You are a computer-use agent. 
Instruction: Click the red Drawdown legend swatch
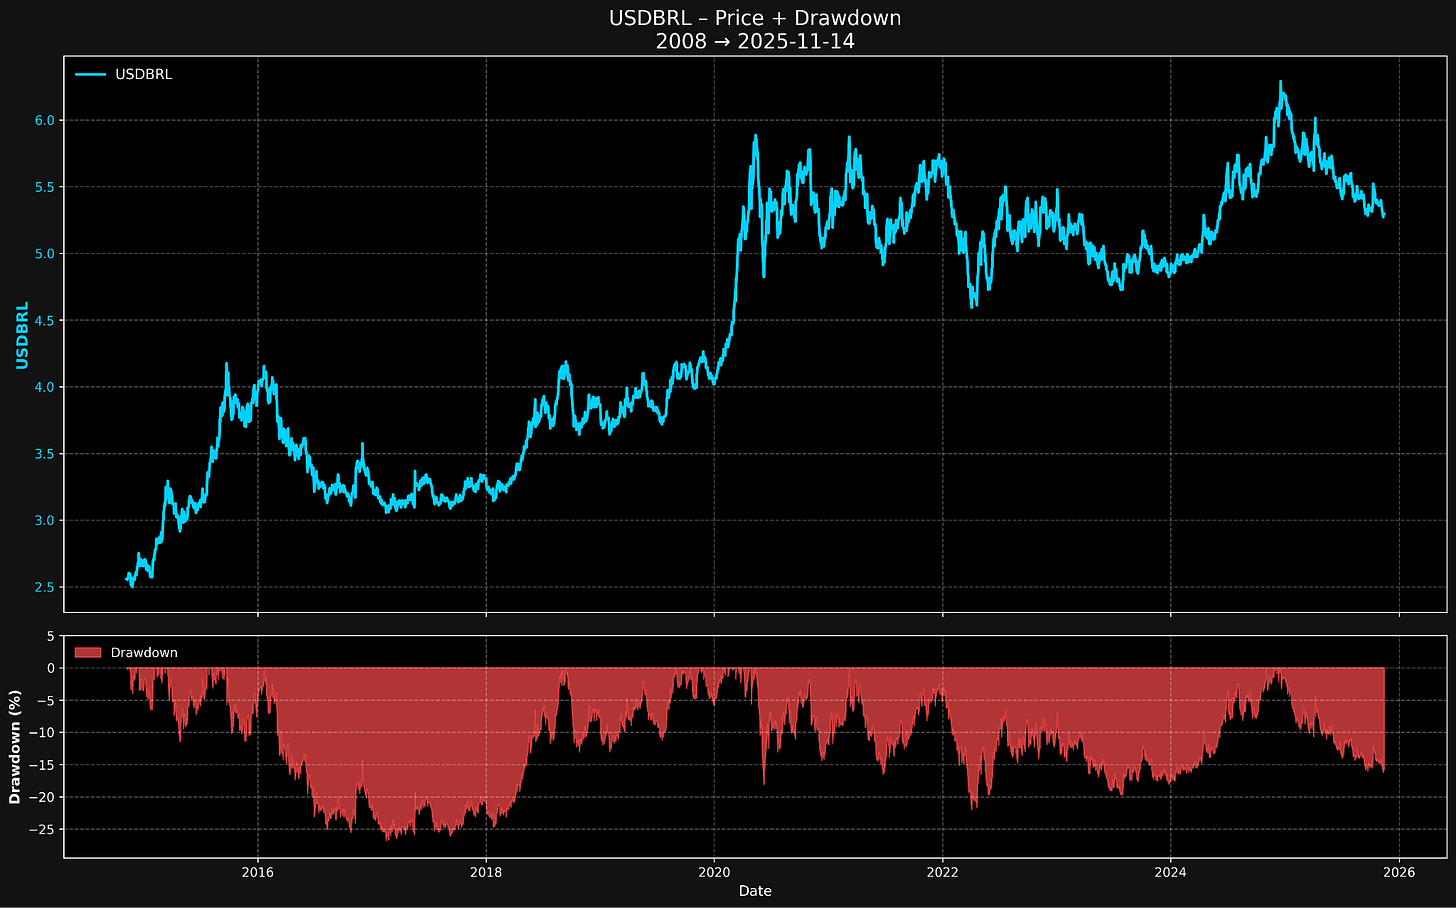[88, 653]
